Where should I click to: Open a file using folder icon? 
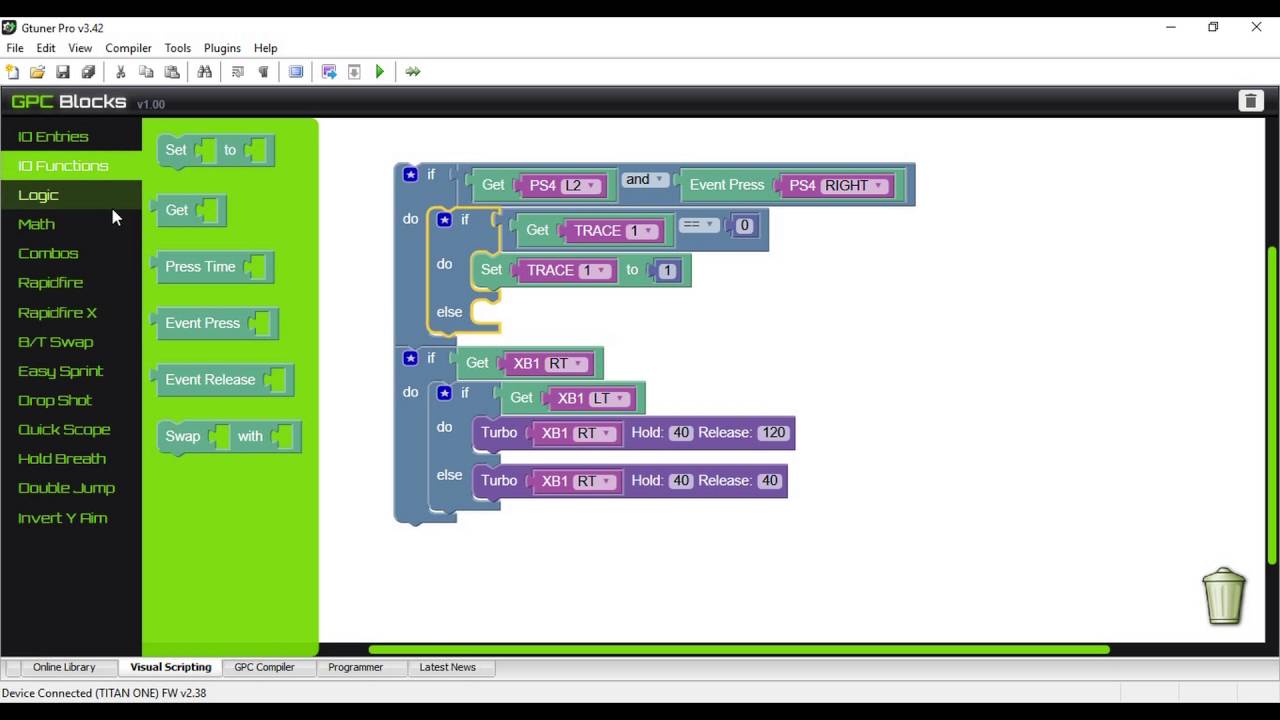point(37,72)
